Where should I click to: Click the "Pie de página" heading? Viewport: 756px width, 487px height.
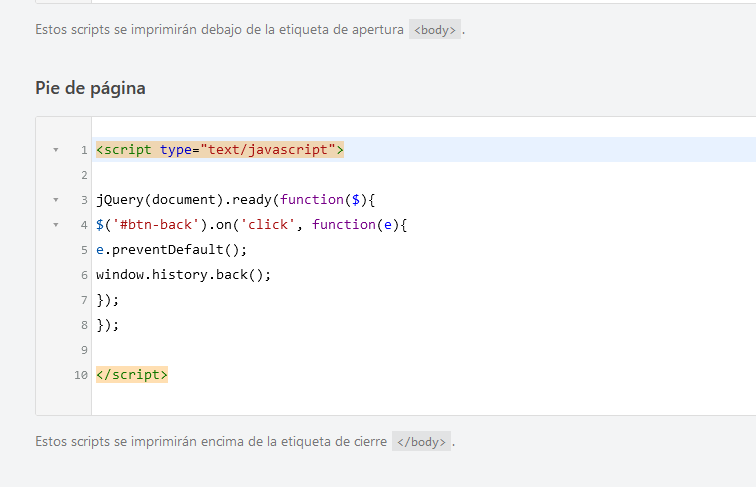[x=90, y=88]
